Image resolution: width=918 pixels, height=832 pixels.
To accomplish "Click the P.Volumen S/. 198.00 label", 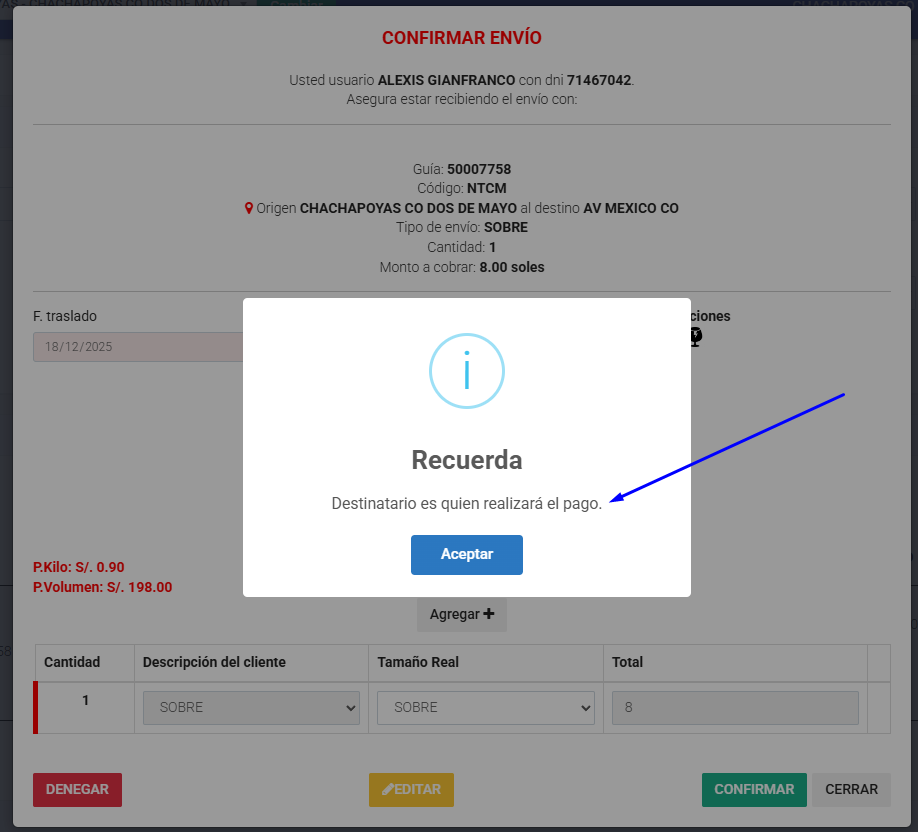I will pyautogui.click(x=102, y=588).
